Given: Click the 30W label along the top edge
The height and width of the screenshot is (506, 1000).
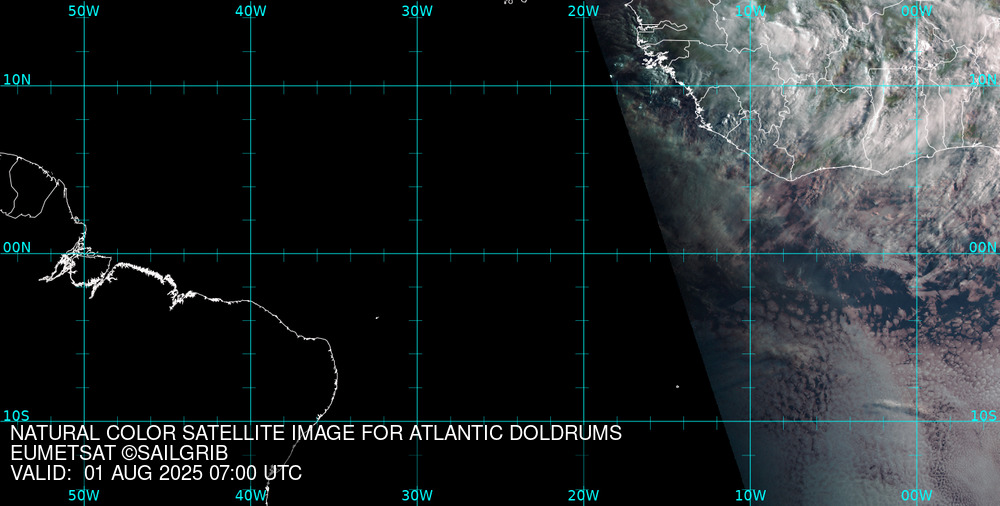Looking at the screenshot, I should point(418,11).
